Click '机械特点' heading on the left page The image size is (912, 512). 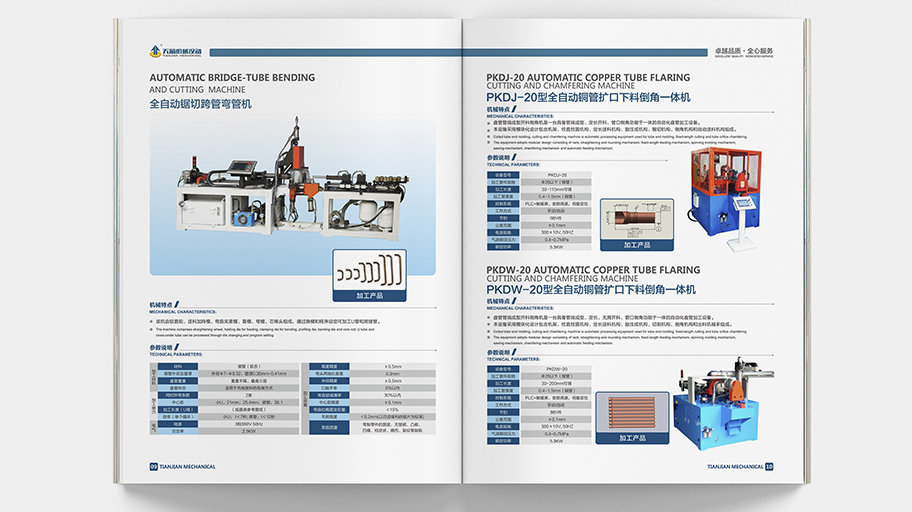pos(161,304)
